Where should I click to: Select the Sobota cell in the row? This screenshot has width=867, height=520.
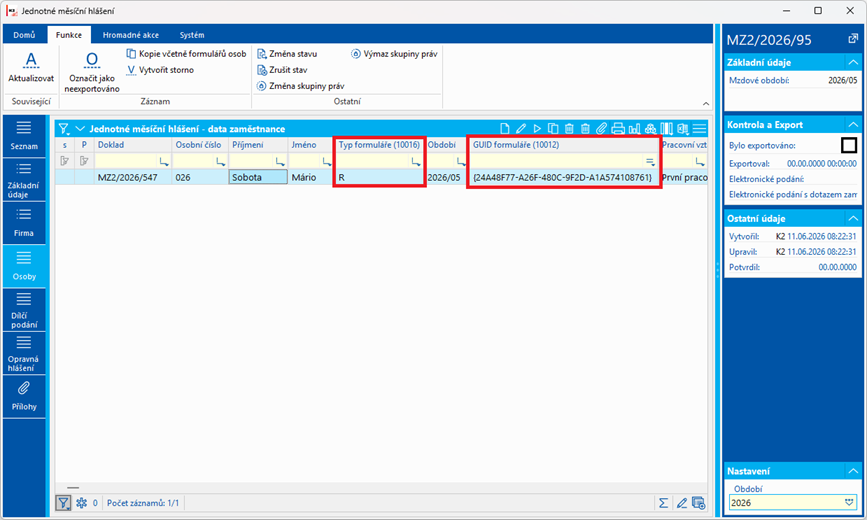(258, 178)
